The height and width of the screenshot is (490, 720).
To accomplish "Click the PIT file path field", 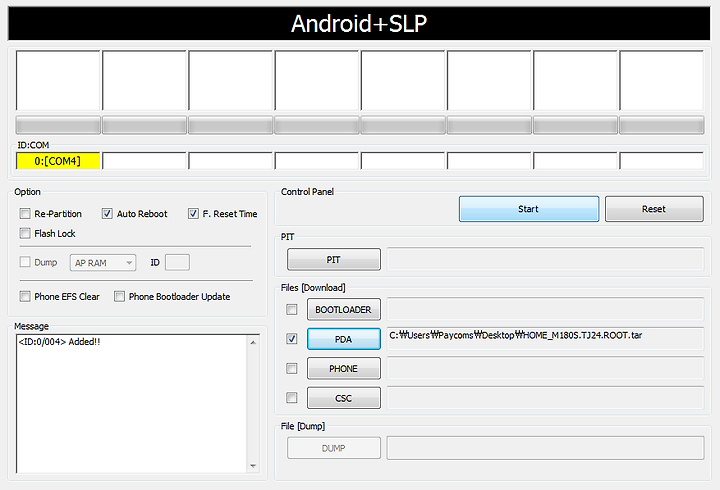I will 546,259.
